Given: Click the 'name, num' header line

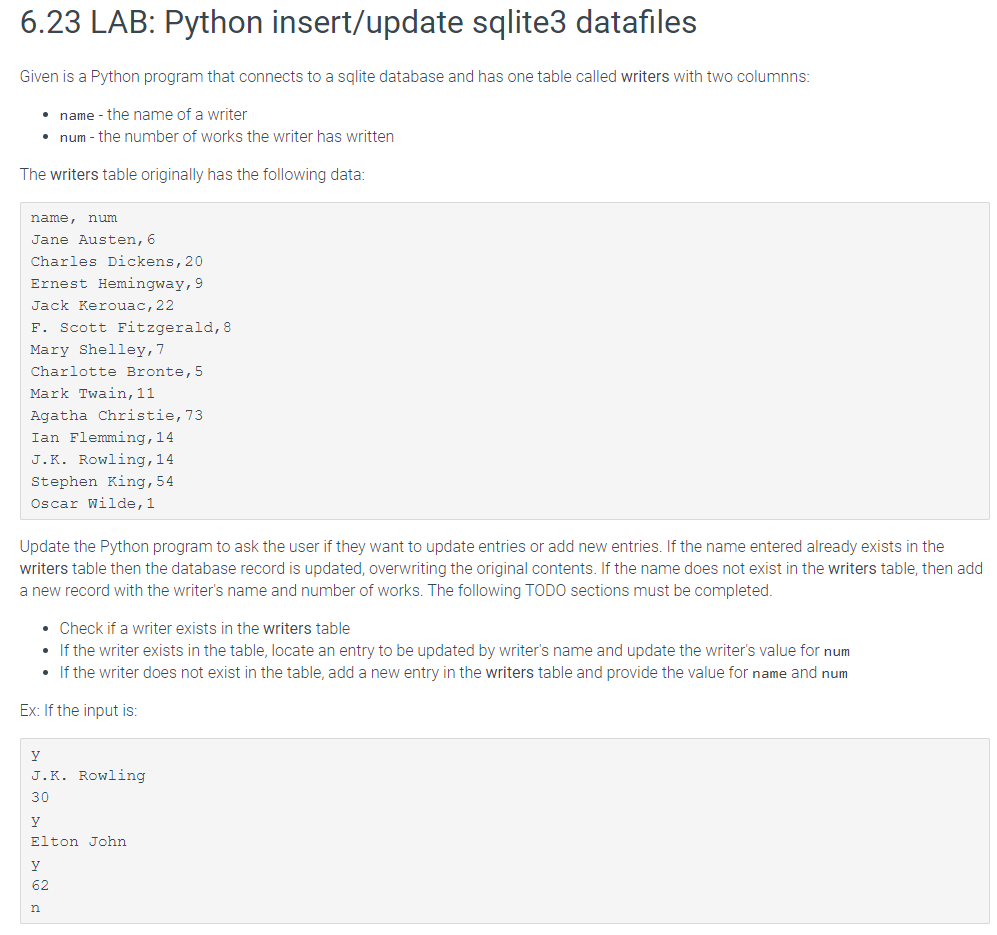Looking at the screenshot, I should point(74,218).
